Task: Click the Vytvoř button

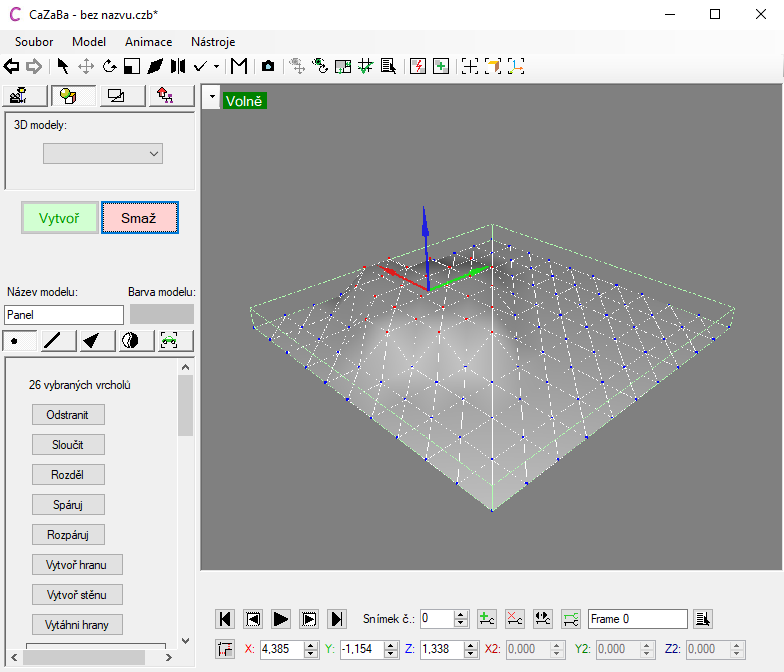Action: tap(60, 218)
